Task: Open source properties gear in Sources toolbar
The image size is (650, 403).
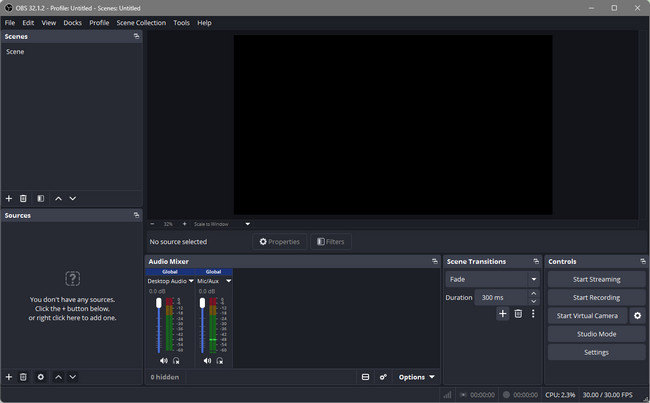Action: [41, 377]
